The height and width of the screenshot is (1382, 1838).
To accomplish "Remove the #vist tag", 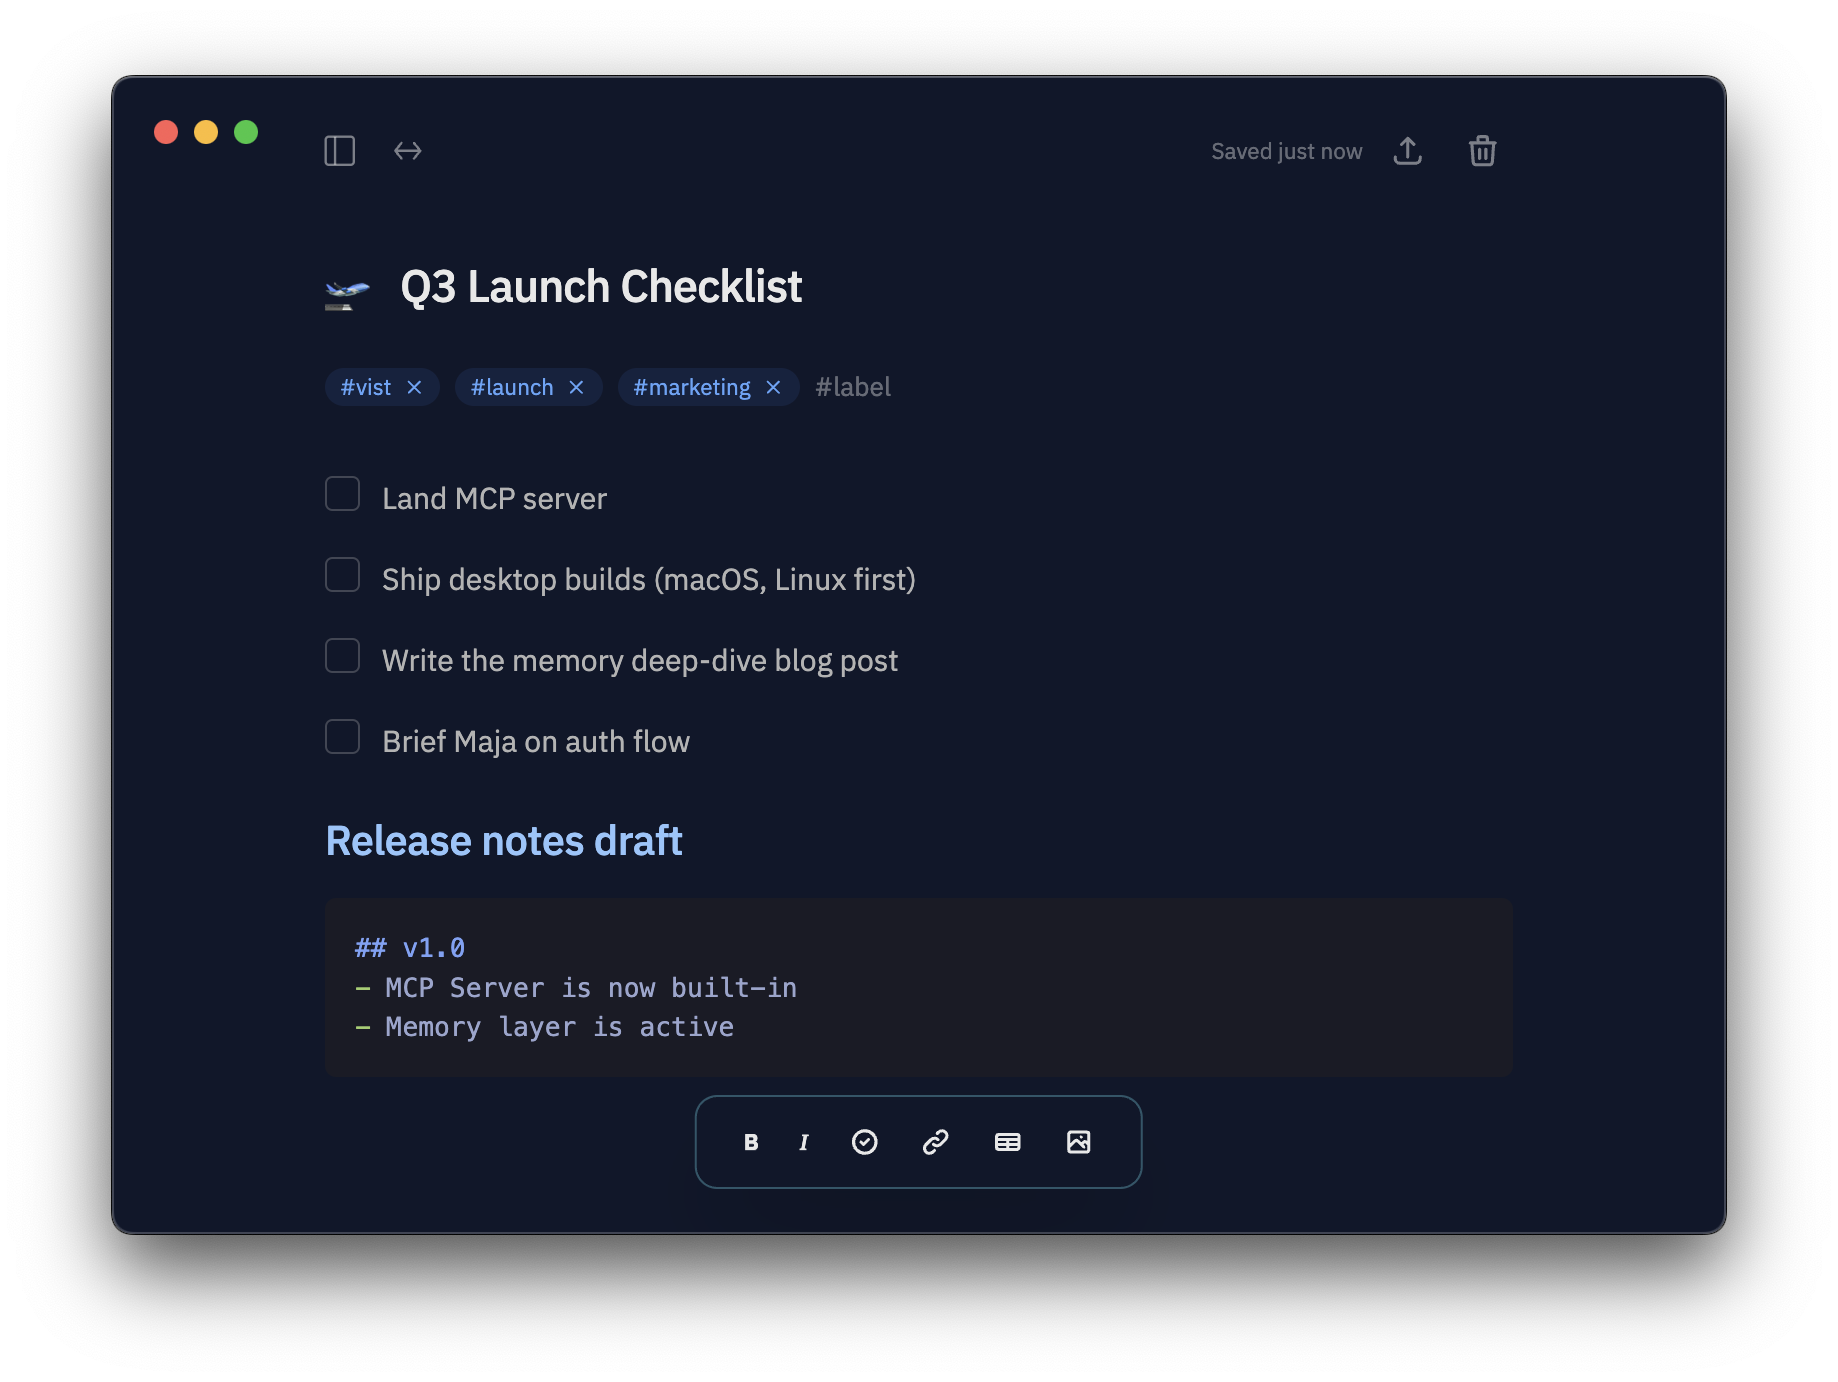I will click(x=414, y=387).
